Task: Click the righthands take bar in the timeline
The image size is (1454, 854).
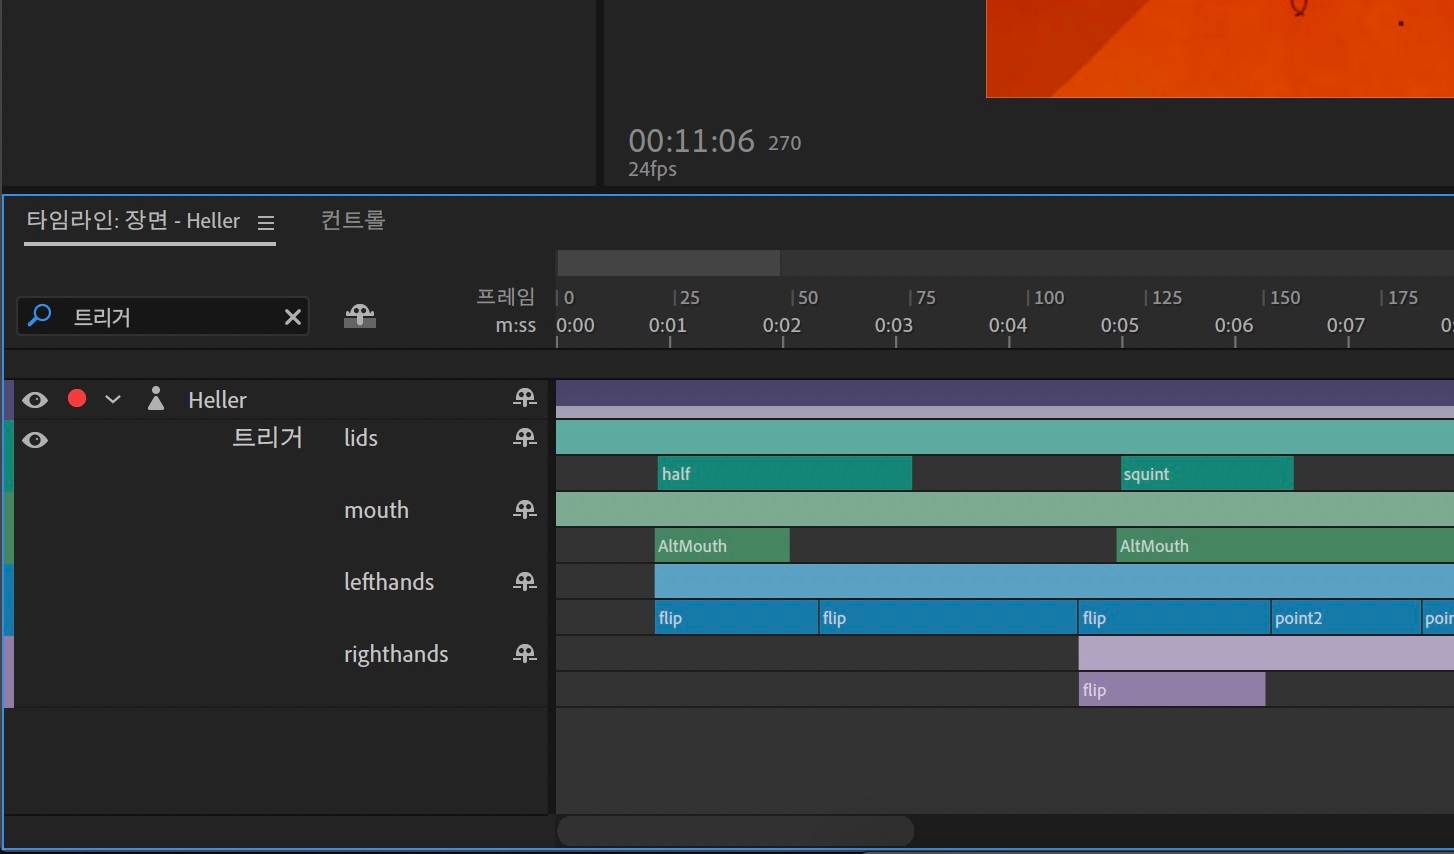Action: pyautogui.click(x=1266, y=653)
